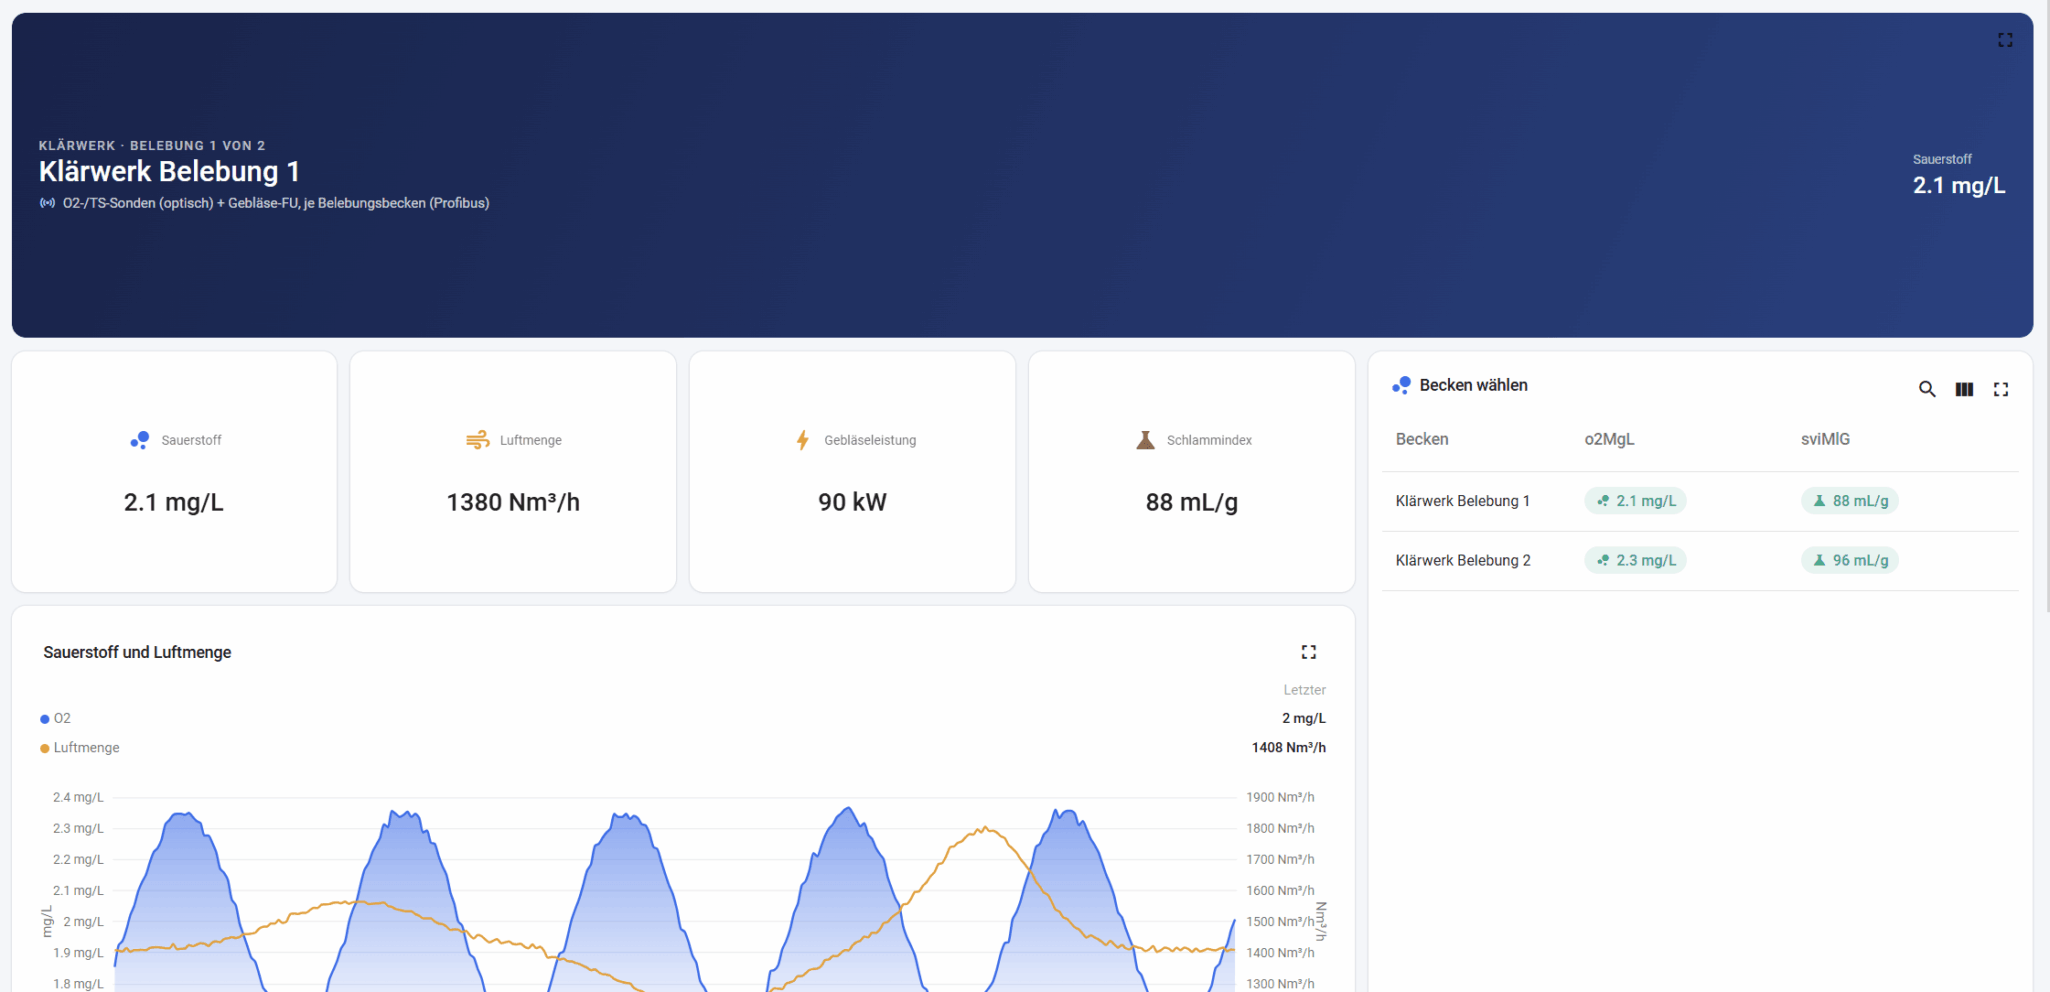The image size is (2050, 992).
Task: Click the Klärwerk Belebung 1 banner title
Action: click(x=169, y=172)
